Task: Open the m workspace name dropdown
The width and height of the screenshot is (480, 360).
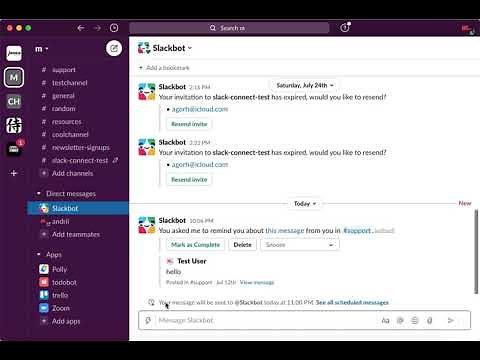Action: tap(42, 49)
